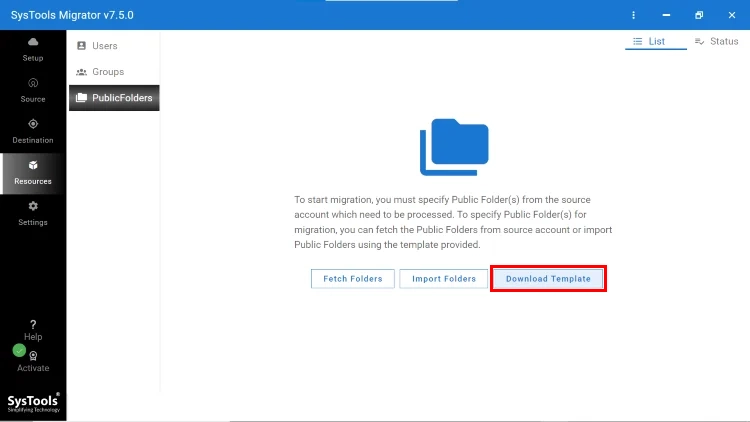Click the Destination label in sidebar

click(33, 140)
